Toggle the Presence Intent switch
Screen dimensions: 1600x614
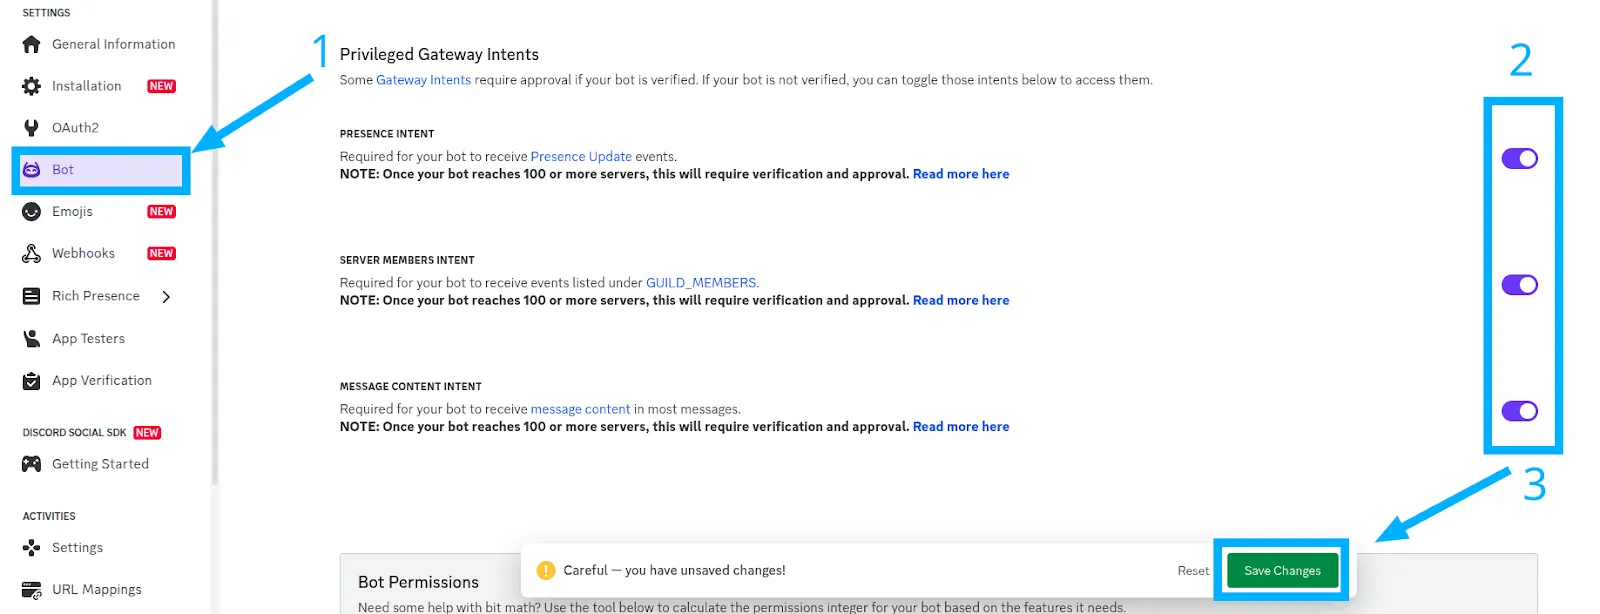(x=1520, y=158)
